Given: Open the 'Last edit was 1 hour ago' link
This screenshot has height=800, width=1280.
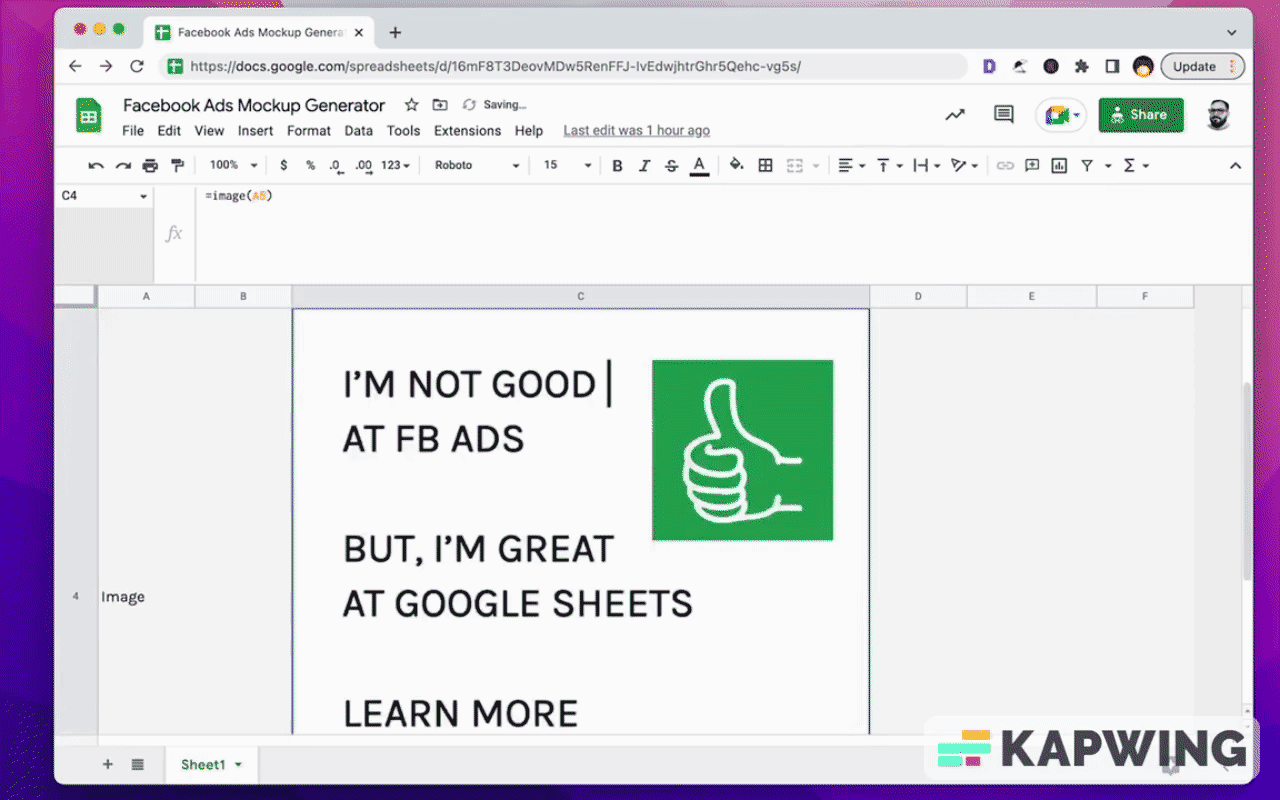Looking at the screenshot, I should (x=636, y=131).
